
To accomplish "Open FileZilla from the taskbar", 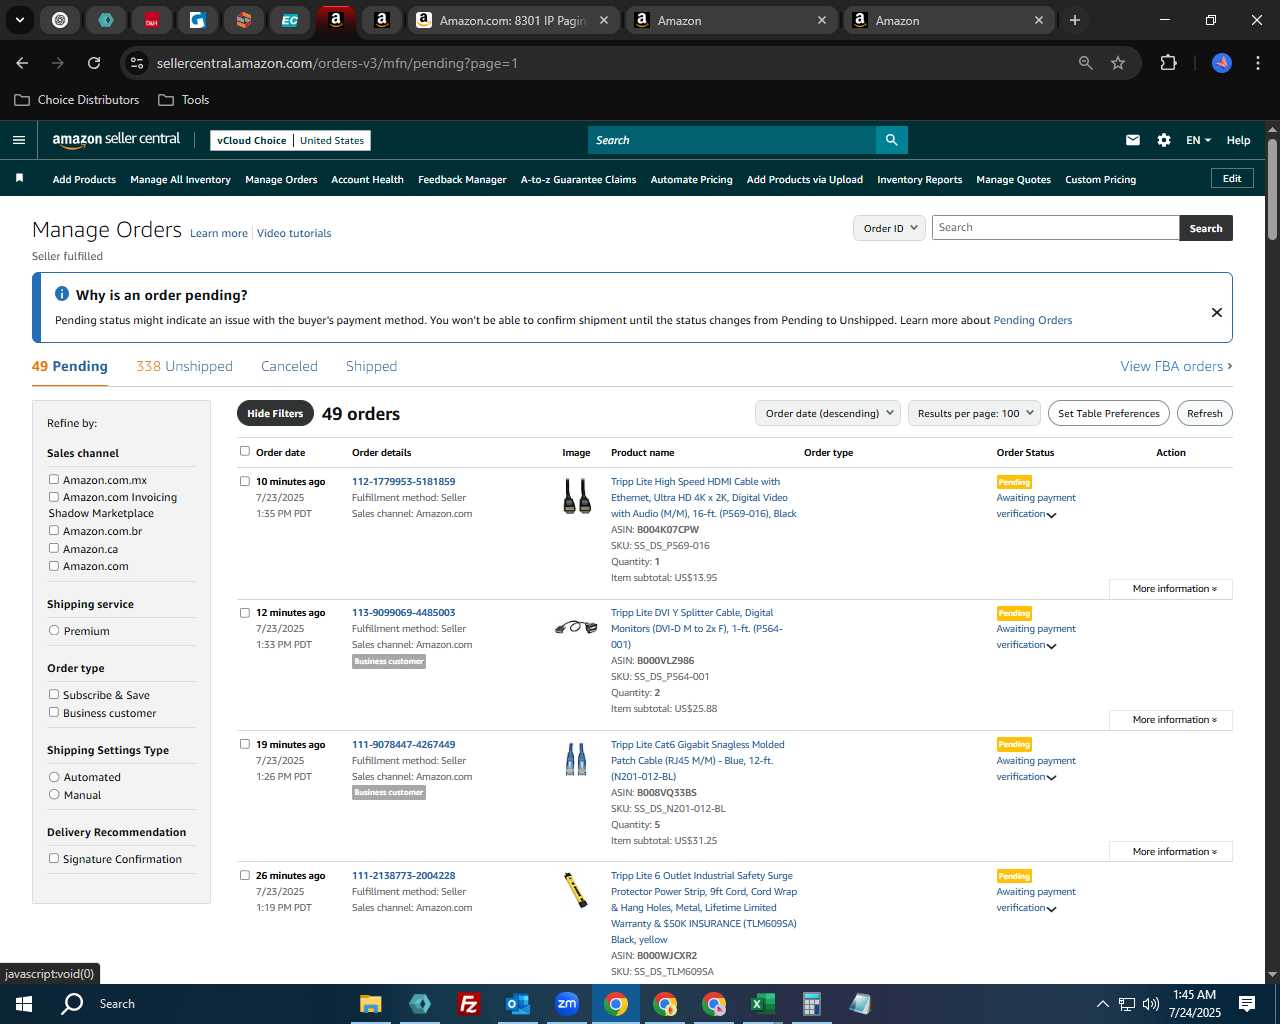I will point(468,1004).
